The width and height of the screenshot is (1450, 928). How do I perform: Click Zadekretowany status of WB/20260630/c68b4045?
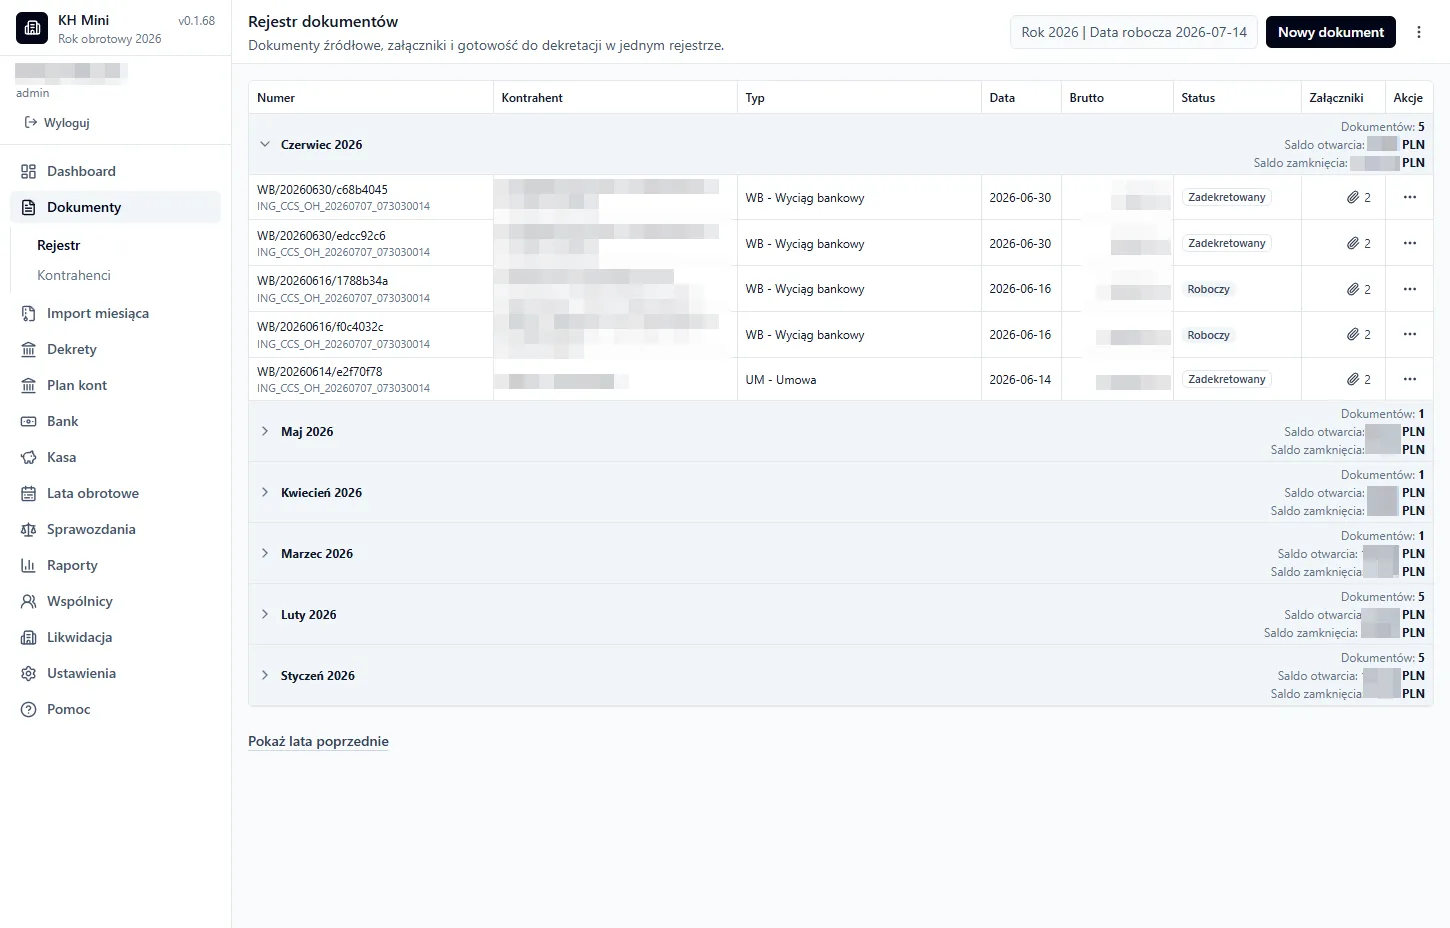pyautogui.click(x=1227, y=197)
